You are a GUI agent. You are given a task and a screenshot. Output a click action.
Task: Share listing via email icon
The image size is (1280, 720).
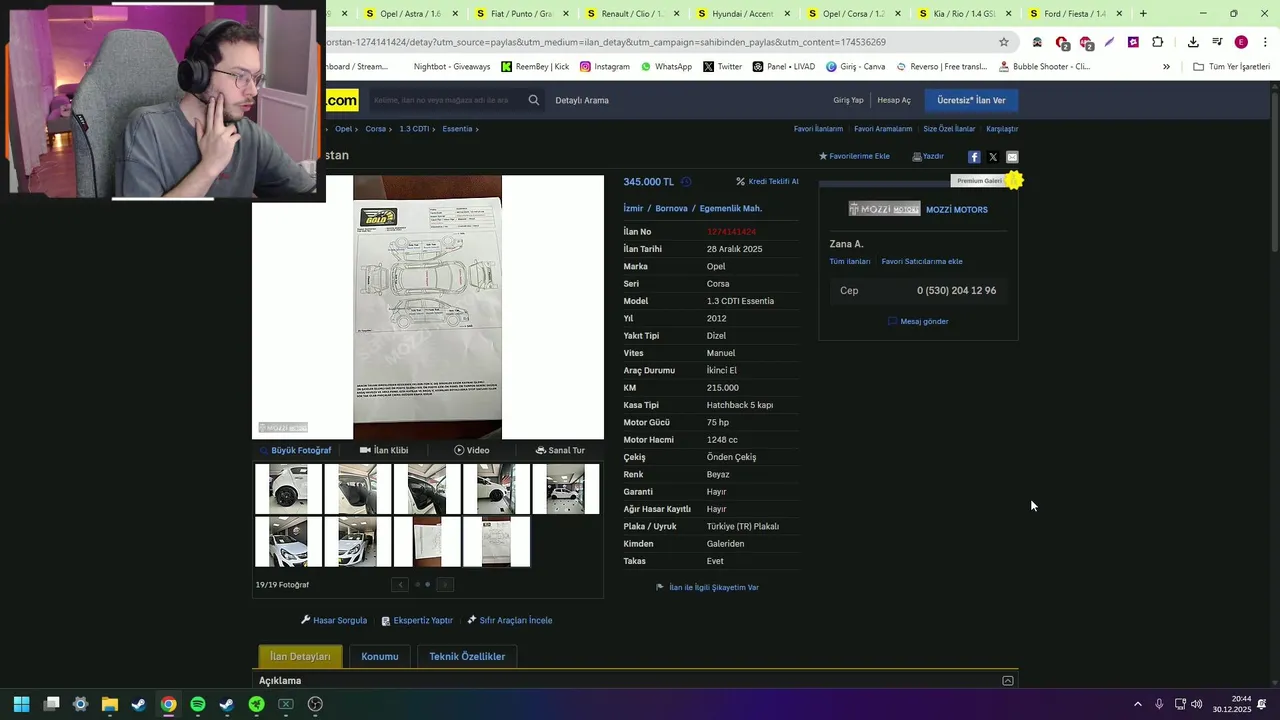click(x=1012, y=157)
